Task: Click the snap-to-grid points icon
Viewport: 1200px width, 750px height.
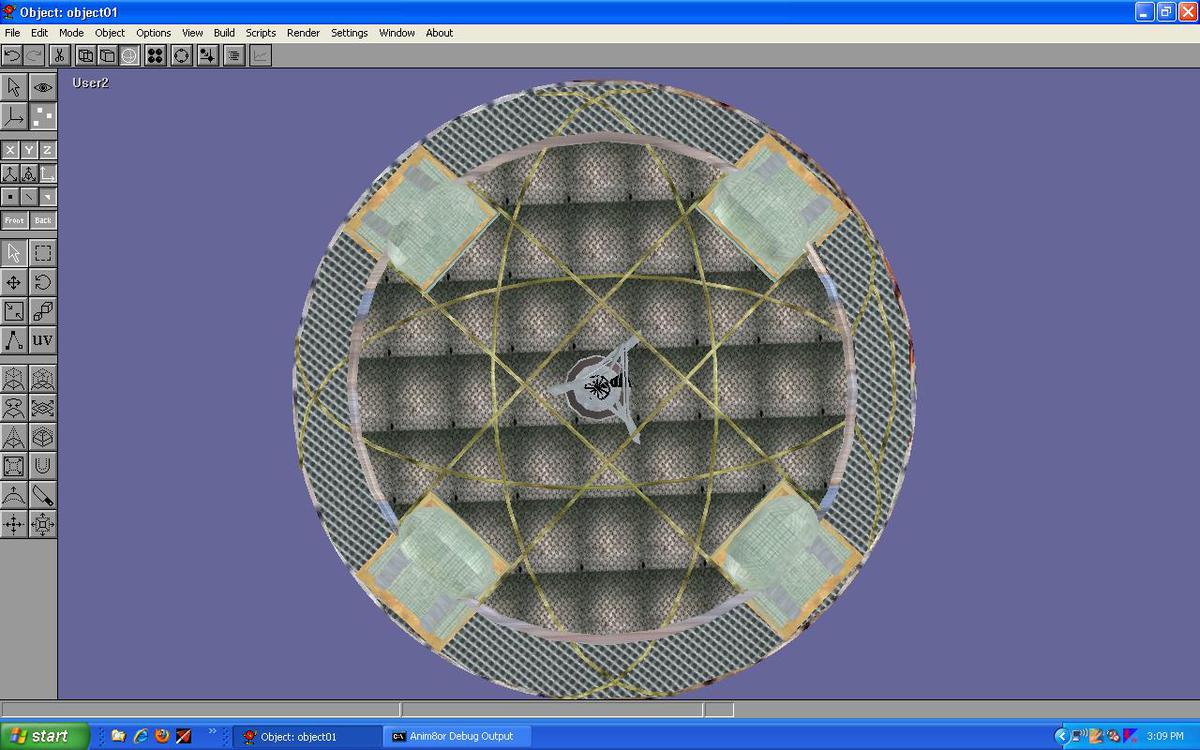Action: [207, 56]
